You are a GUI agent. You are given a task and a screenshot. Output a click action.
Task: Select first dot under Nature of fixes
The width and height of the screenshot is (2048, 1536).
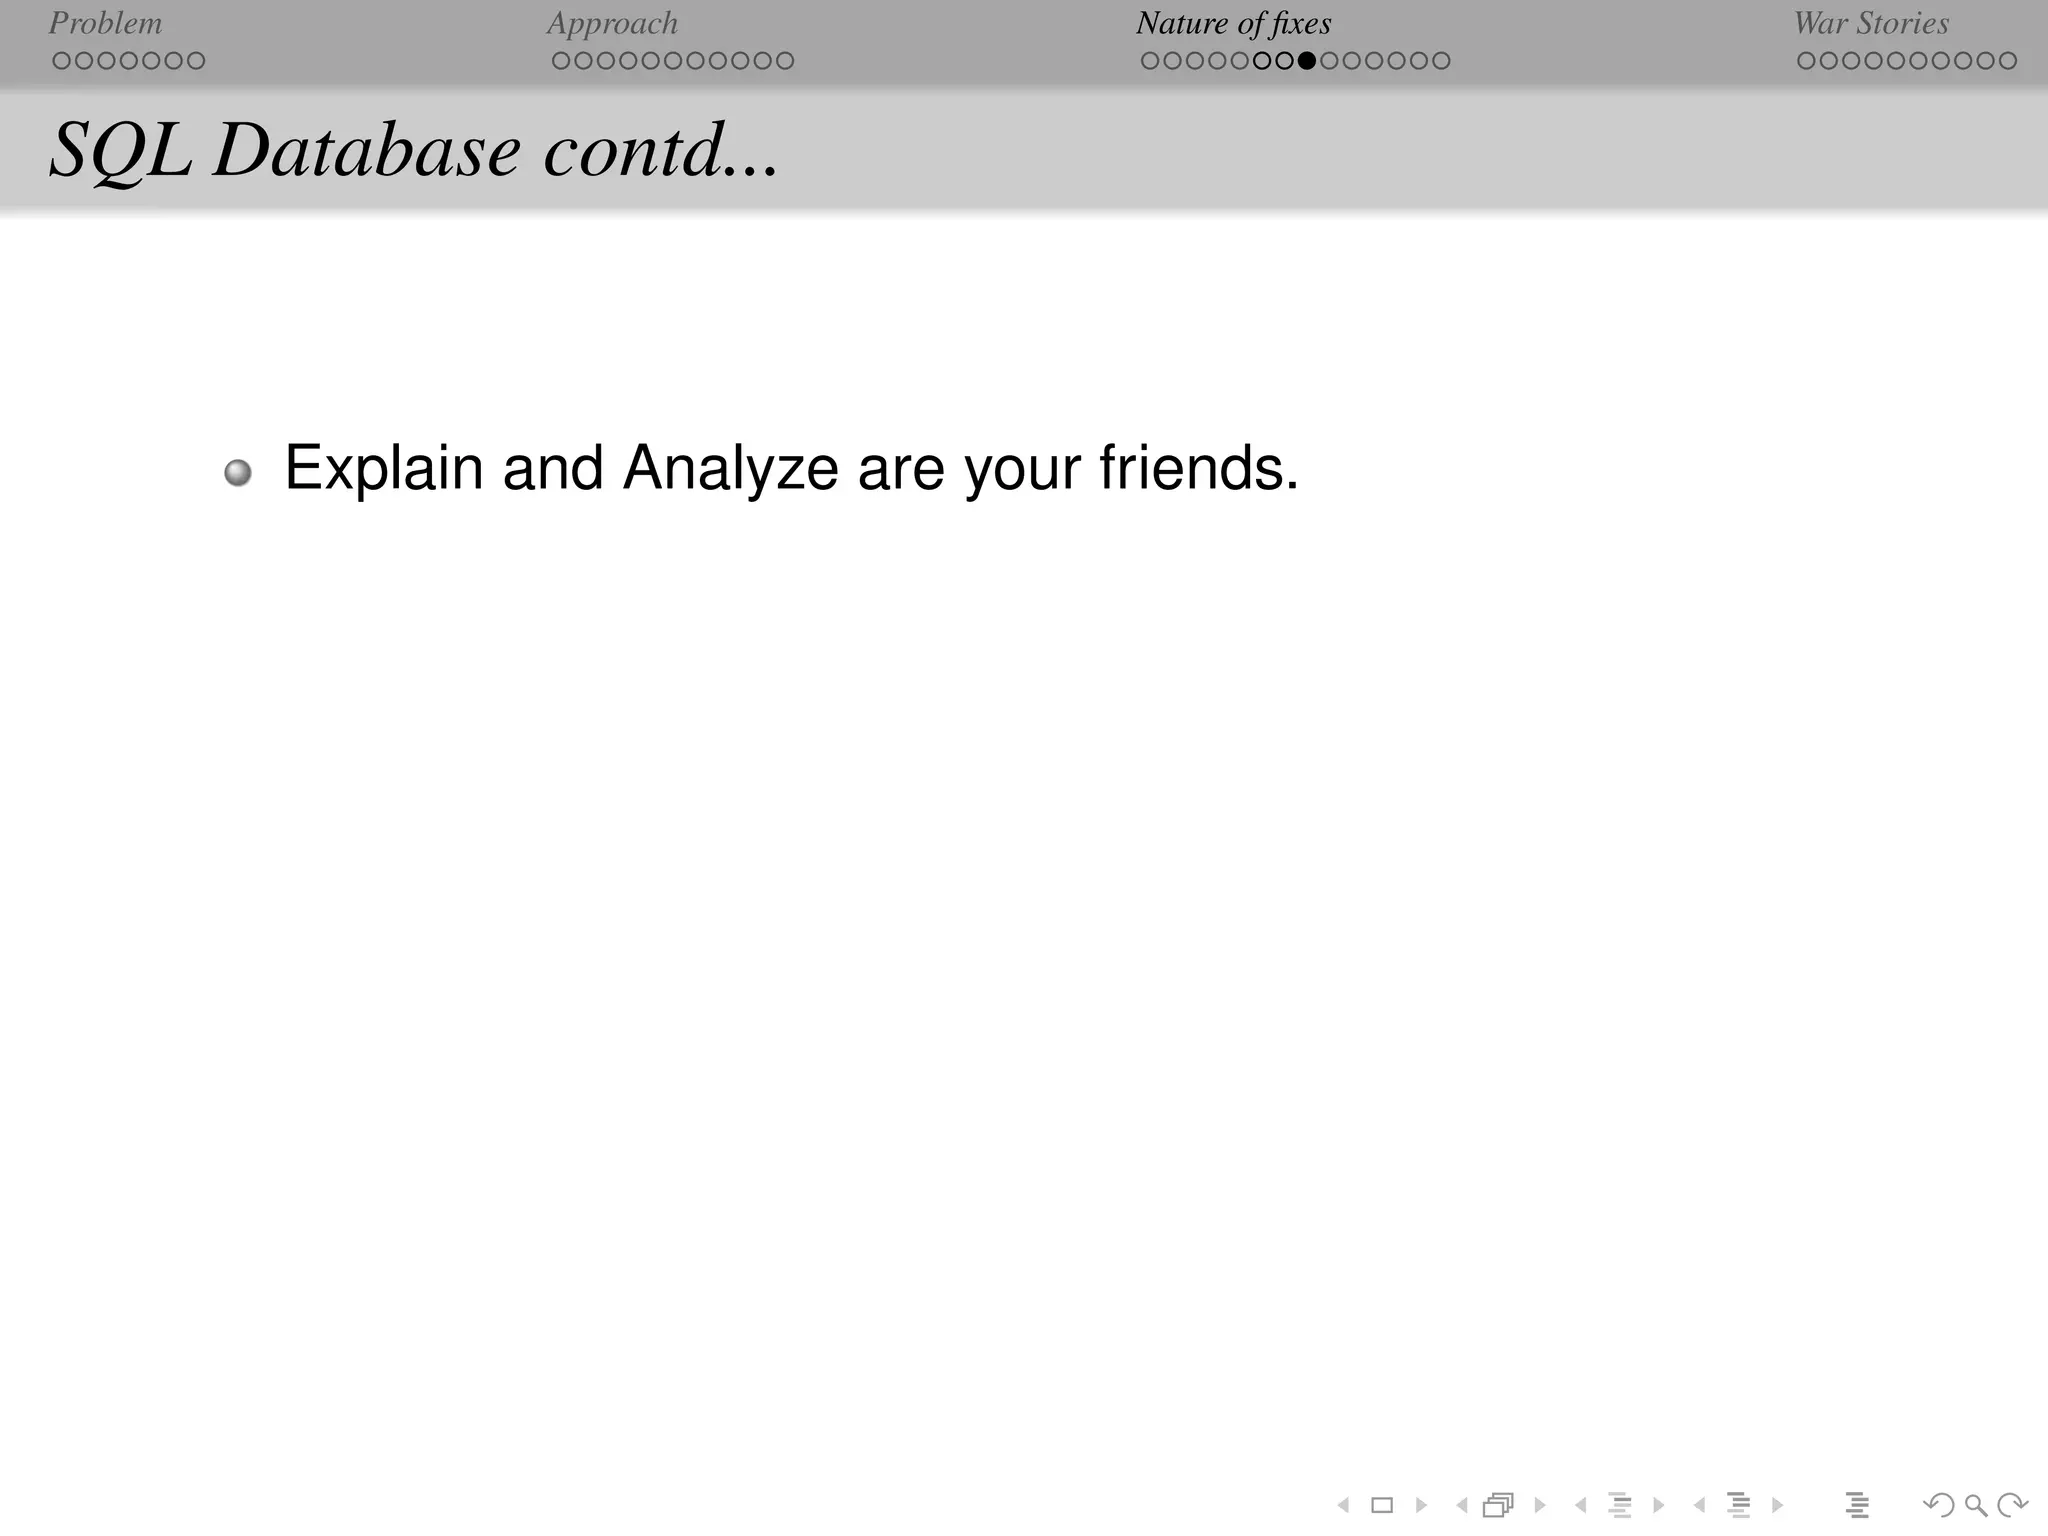1150,61
